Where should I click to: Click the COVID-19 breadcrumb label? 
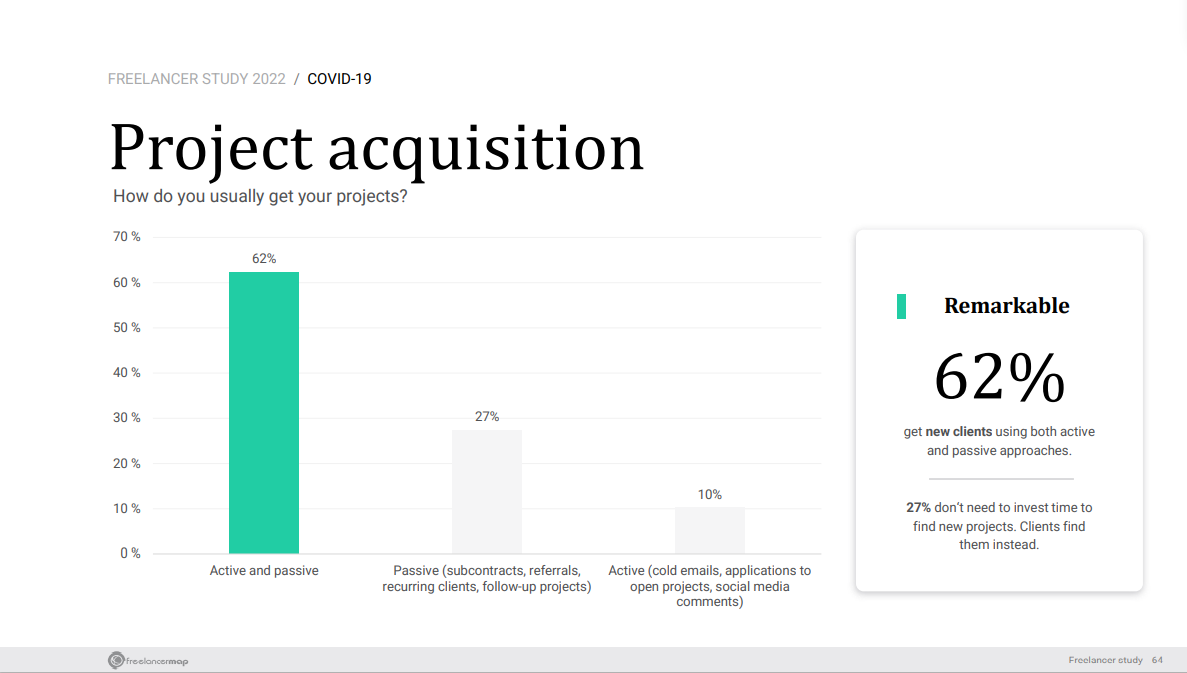click(x=339, y=79)
